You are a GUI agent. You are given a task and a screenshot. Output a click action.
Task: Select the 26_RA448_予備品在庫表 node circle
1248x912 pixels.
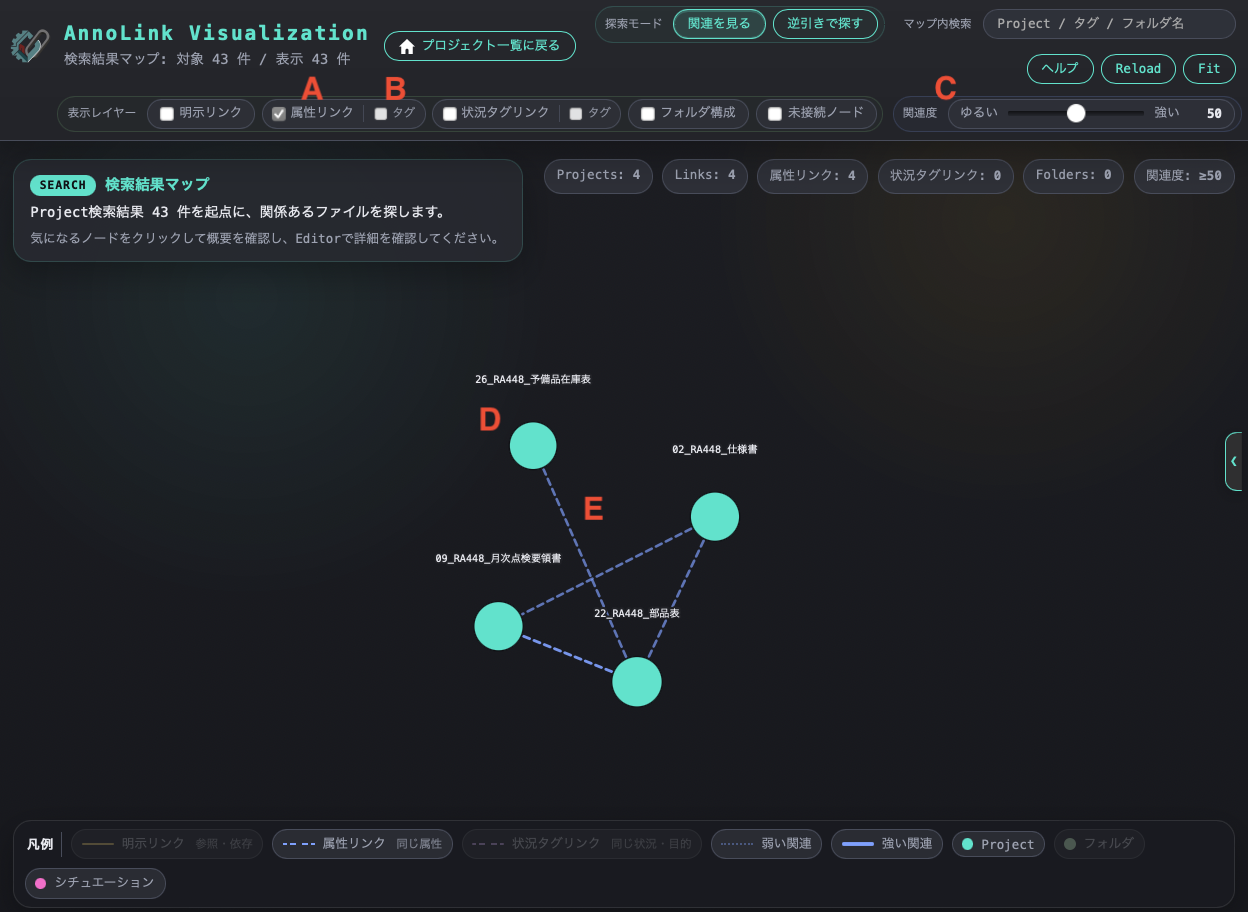(533, 445)
